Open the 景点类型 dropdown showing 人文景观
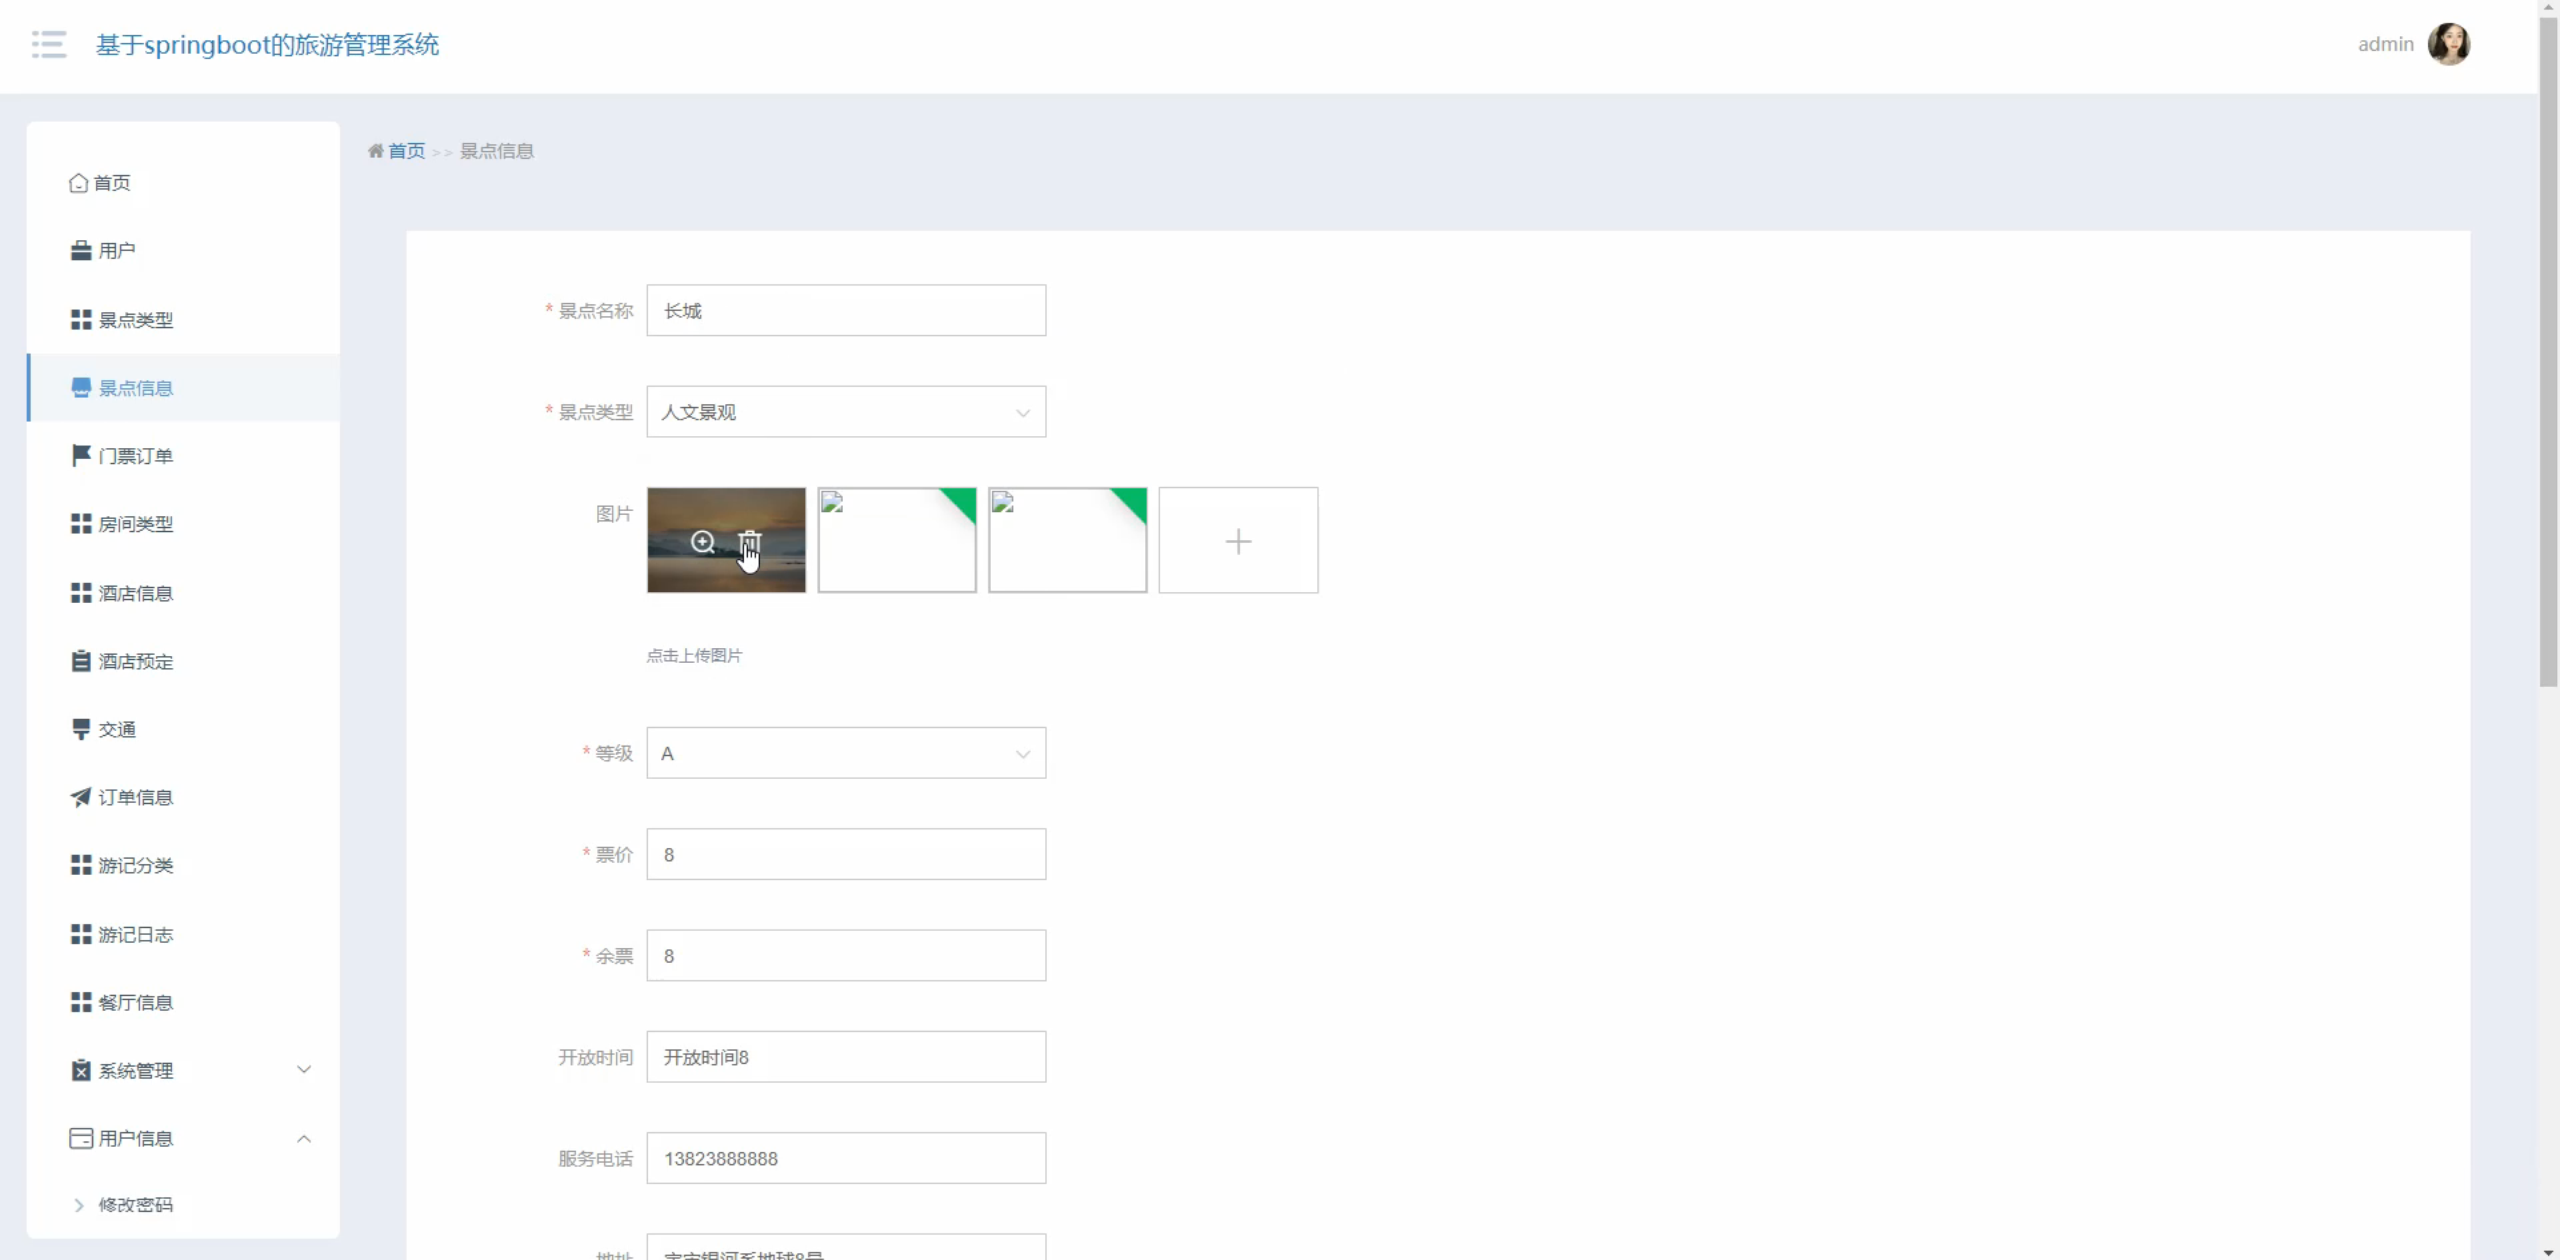Screen dimensions: 2560x1260 tap(845, 412)
